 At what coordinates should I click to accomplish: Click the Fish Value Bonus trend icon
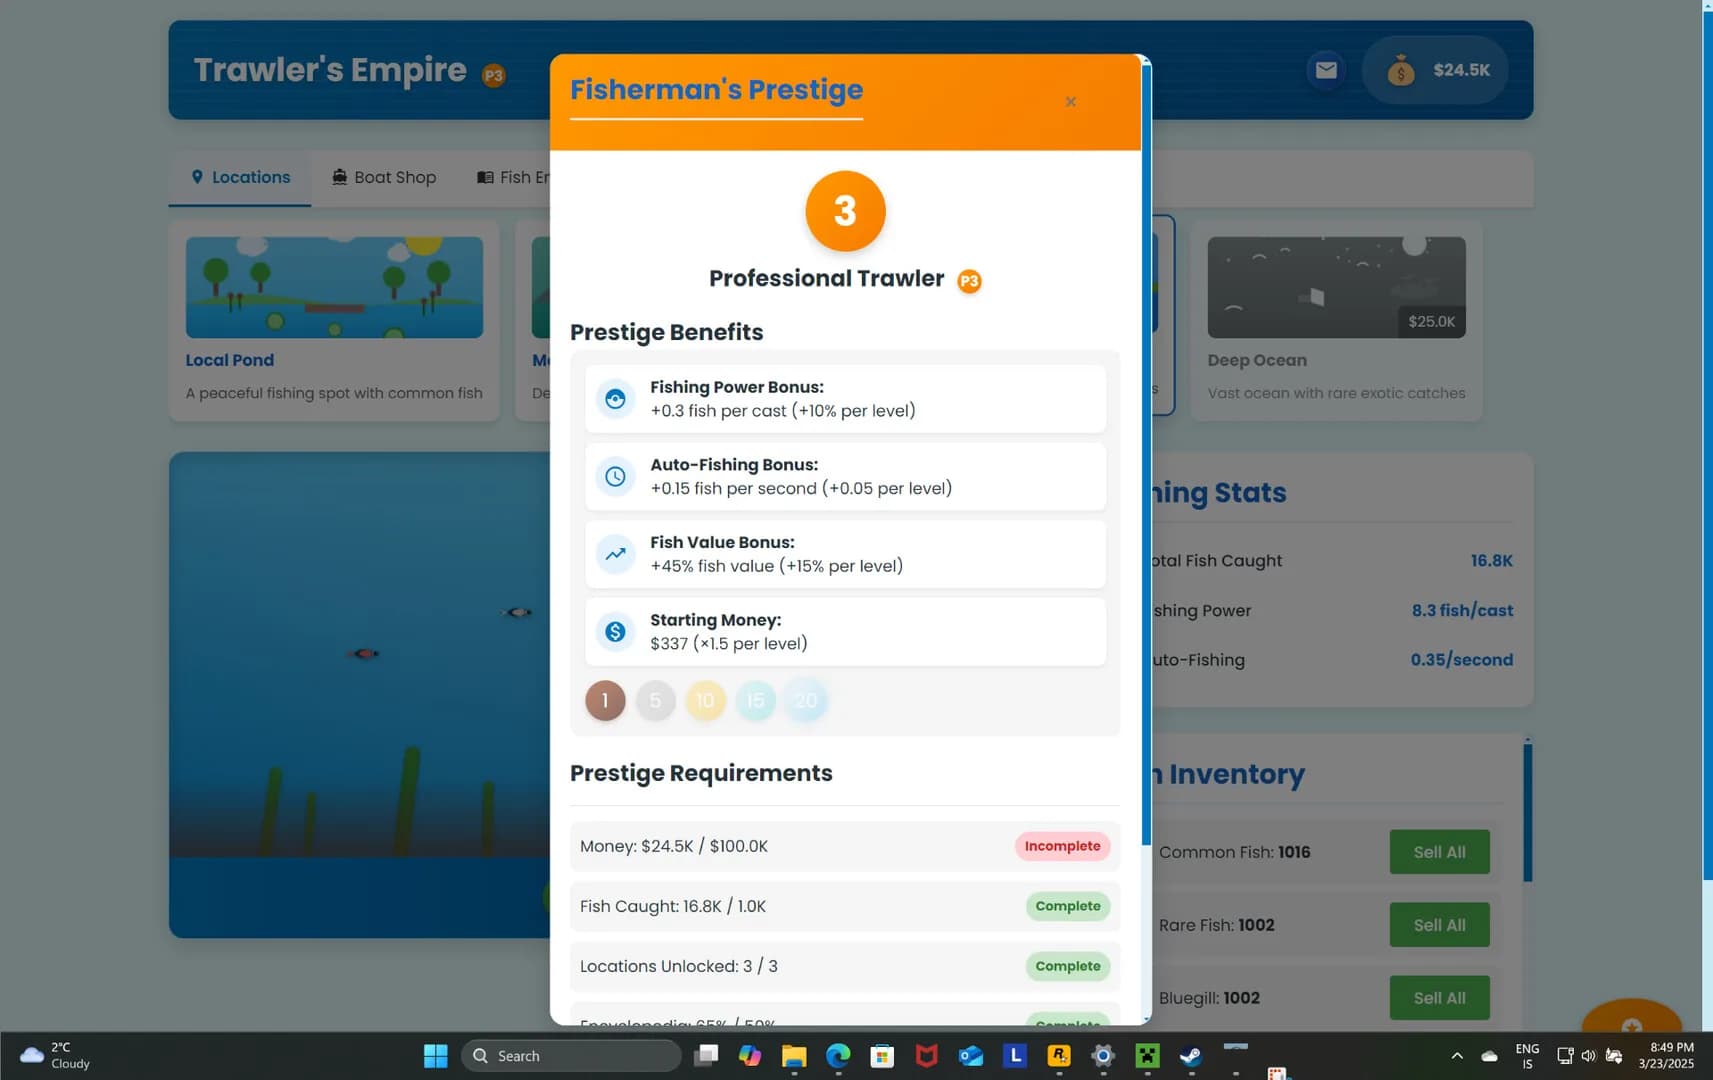click(x=616, y=553)
